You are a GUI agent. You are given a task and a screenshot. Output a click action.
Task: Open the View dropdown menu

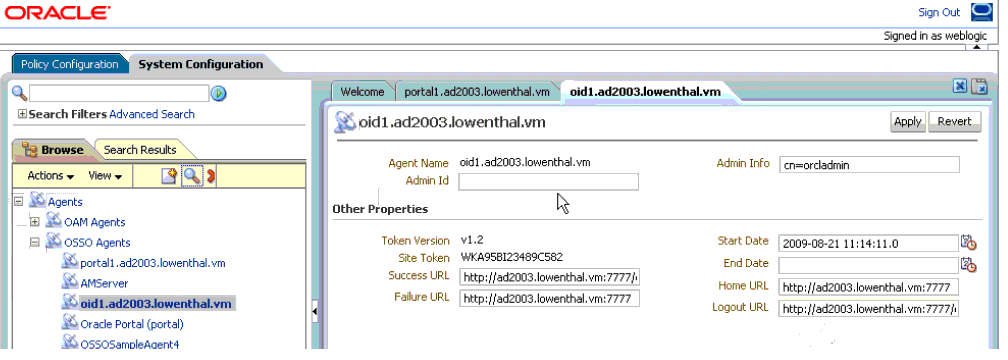click(x=105, y=176)
